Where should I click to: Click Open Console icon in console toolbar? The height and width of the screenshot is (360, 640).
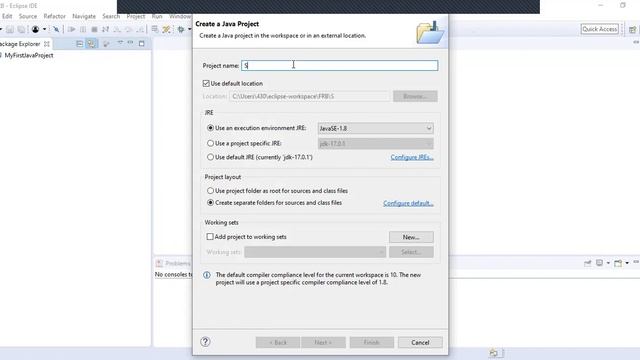(x=618, y=263)
